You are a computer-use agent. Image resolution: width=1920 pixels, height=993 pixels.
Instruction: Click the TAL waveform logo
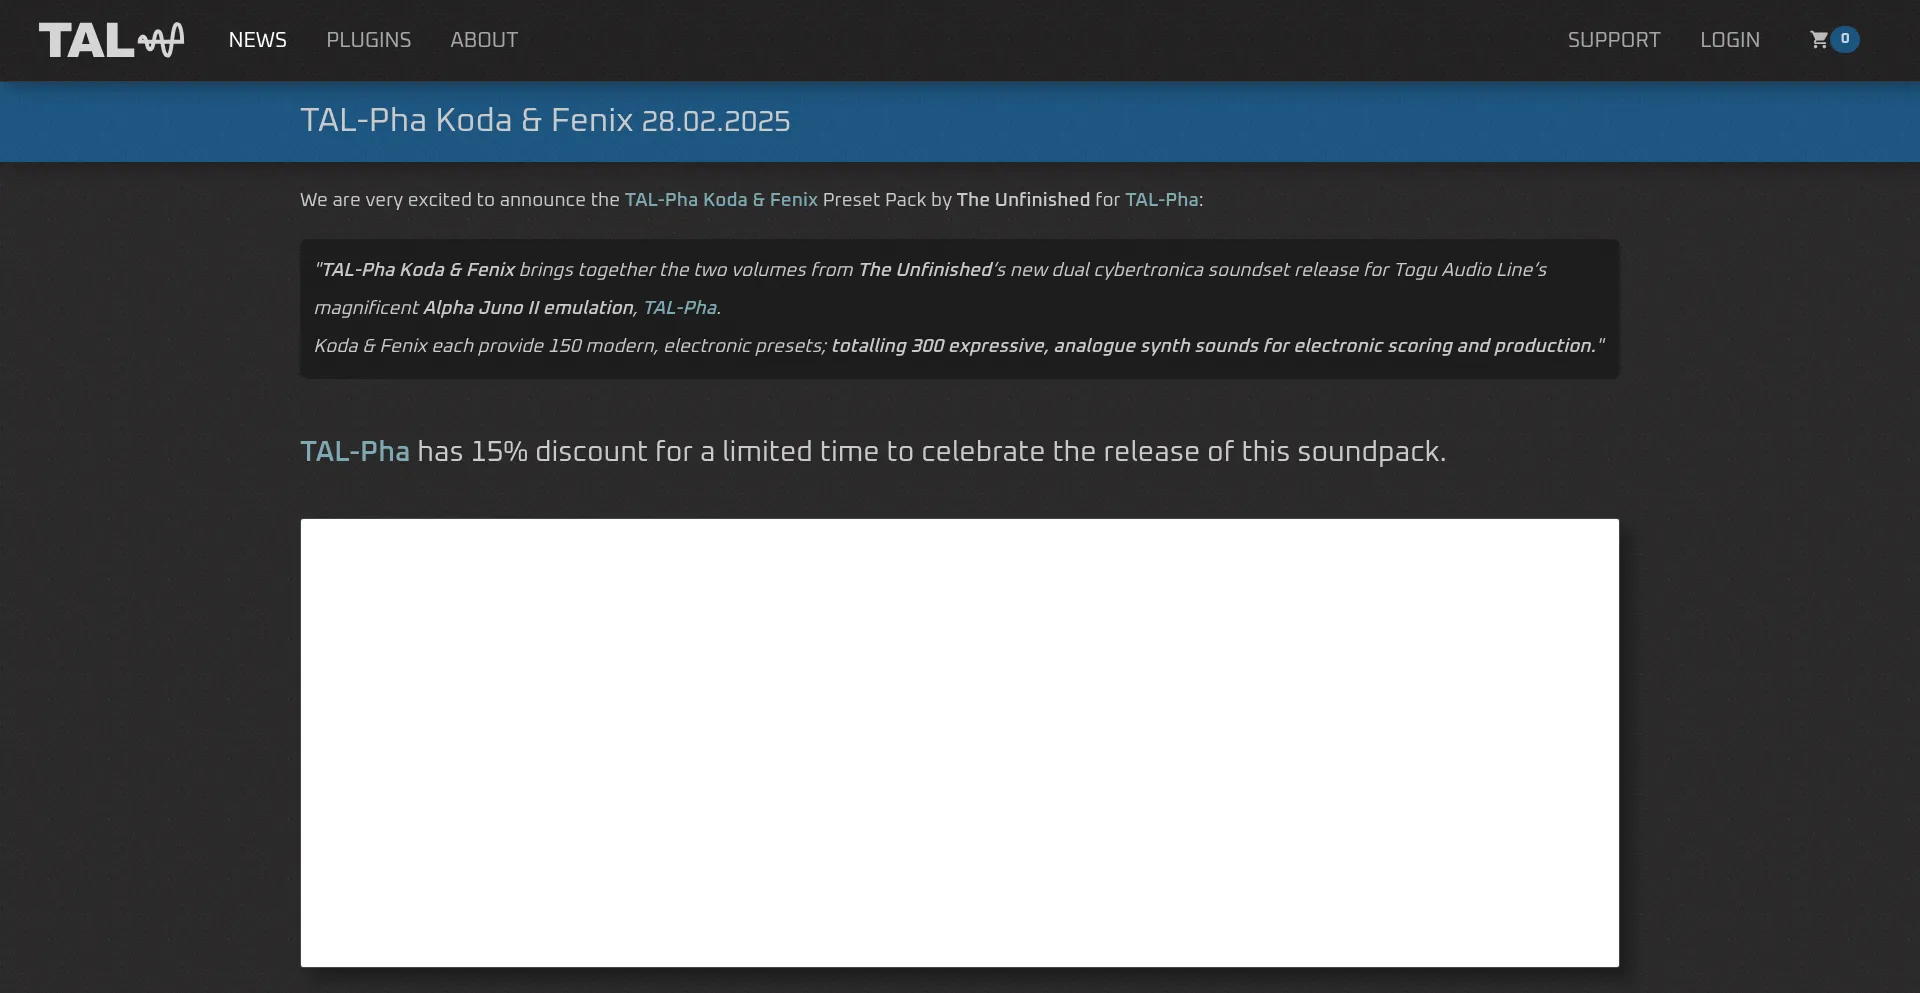(111, 40)
